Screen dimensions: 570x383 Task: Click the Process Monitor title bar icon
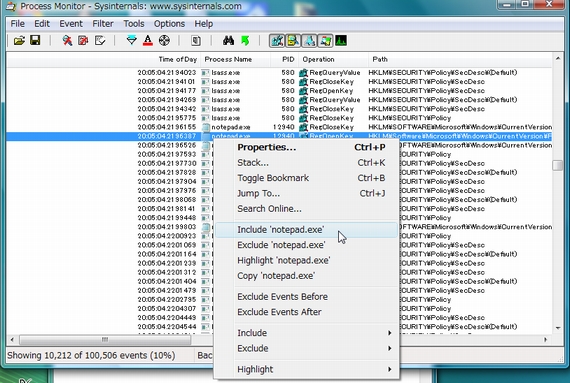tap(11, 6)
